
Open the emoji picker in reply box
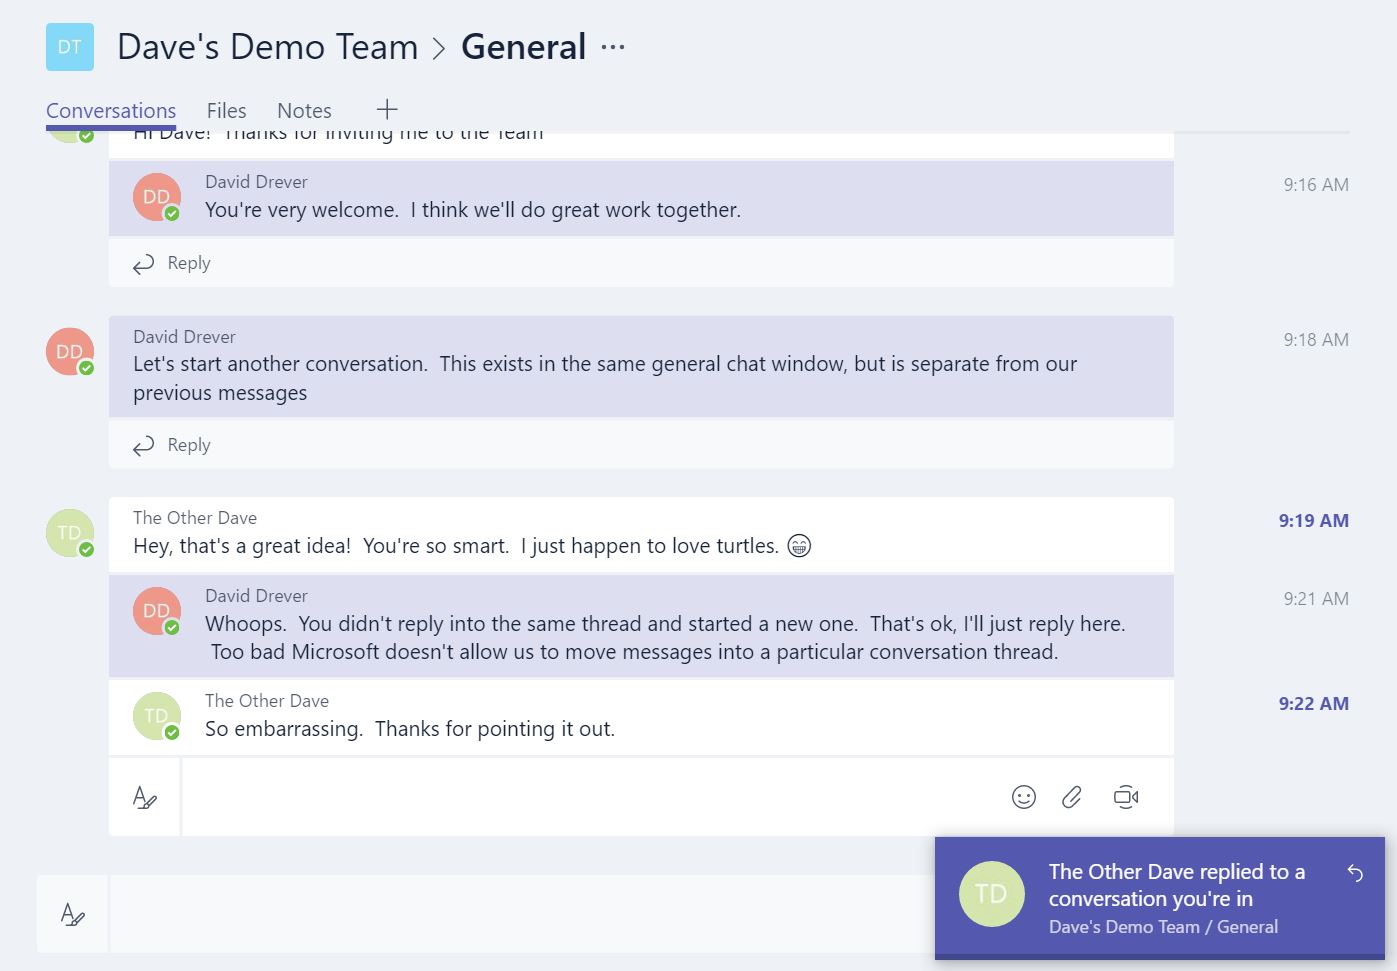[x=1024, y=797]
